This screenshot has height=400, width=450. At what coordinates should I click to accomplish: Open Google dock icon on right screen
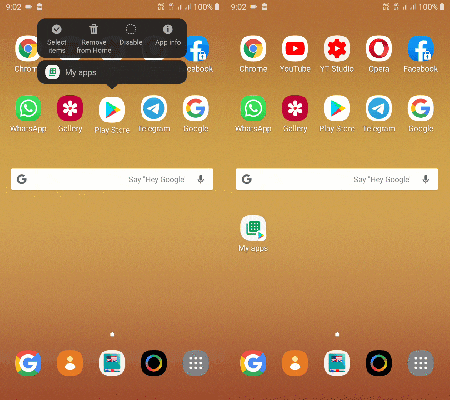click(x=253, y=363)
